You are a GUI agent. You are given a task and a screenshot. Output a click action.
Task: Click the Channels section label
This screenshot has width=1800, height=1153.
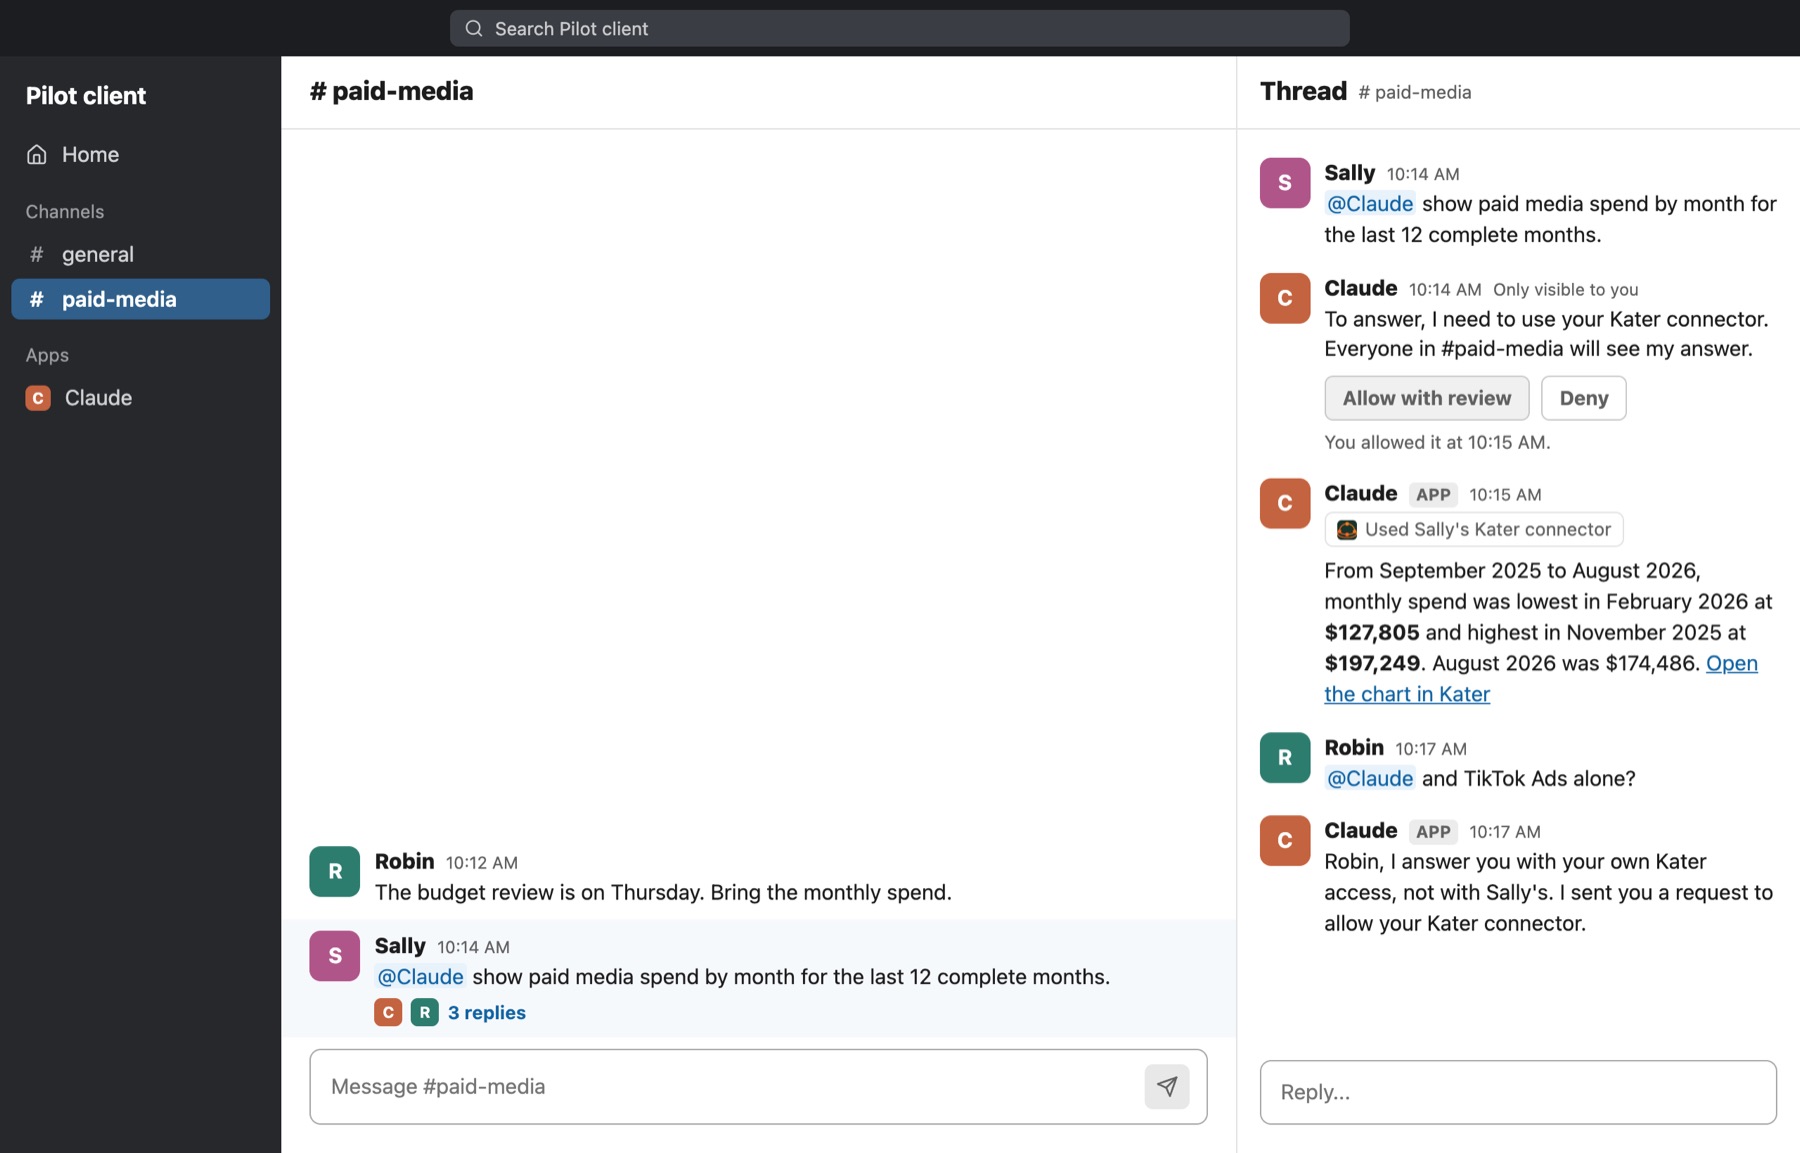tap(65, 212)
